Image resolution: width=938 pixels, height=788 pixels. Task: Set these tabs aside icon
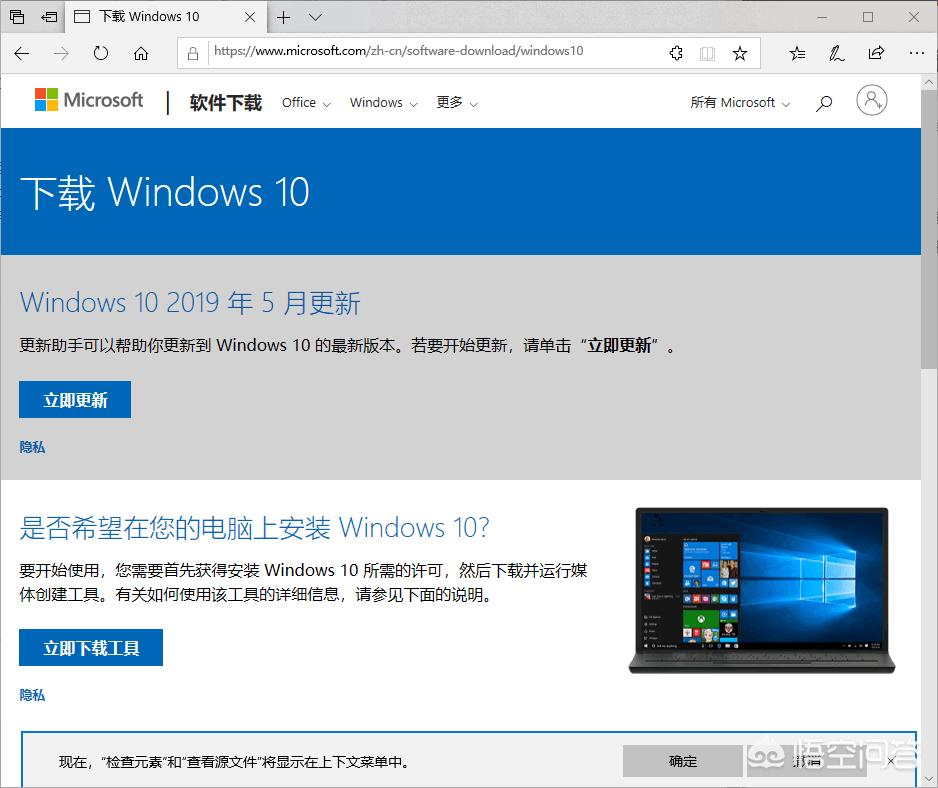[x=49, y=17]
